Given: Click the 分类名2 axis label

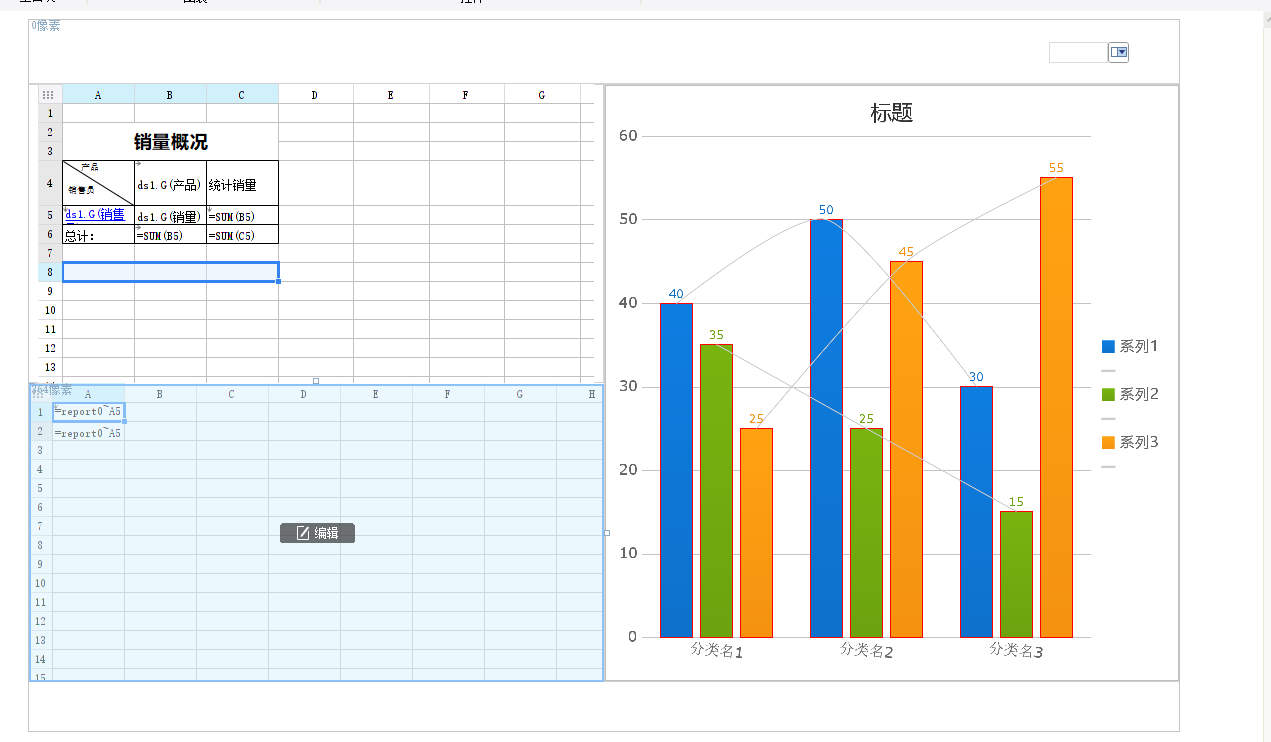Looking at the screenshot, I should tap(866, 651).
